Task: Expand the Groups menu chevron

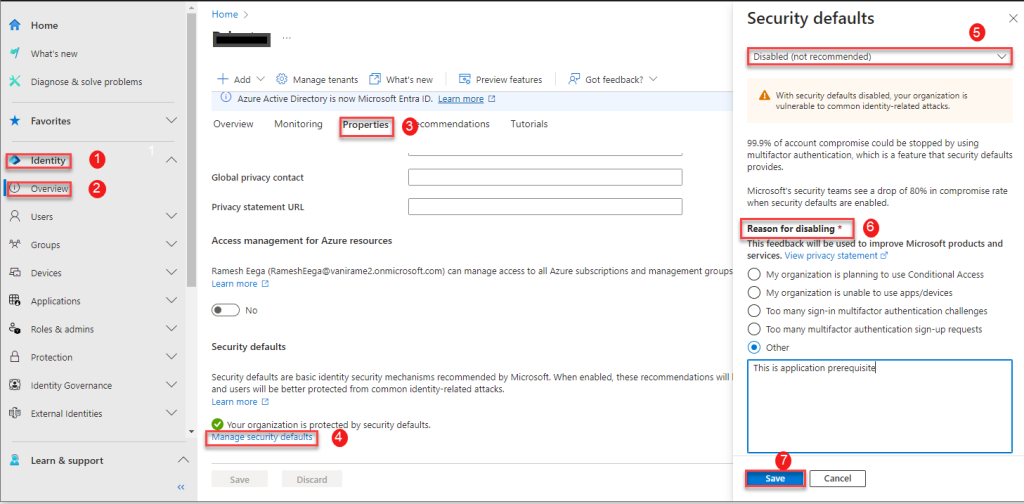Action: [x=172, y=244]
